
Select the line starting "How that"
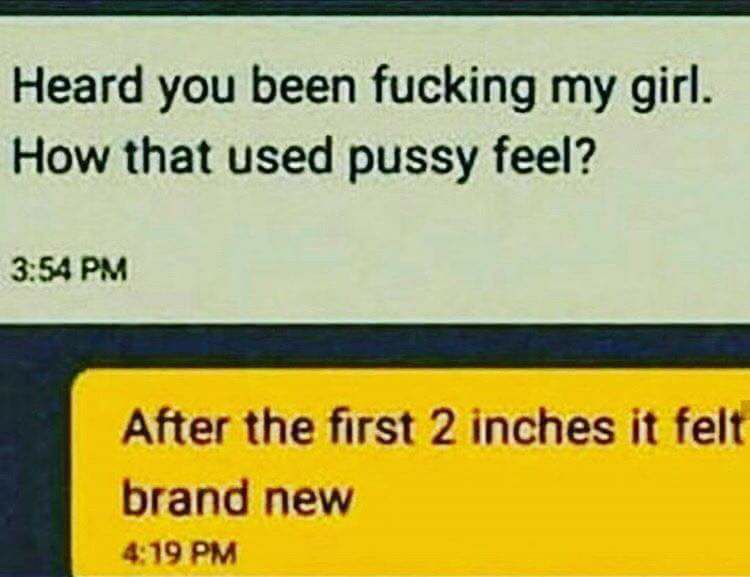[x=301, y=161]
